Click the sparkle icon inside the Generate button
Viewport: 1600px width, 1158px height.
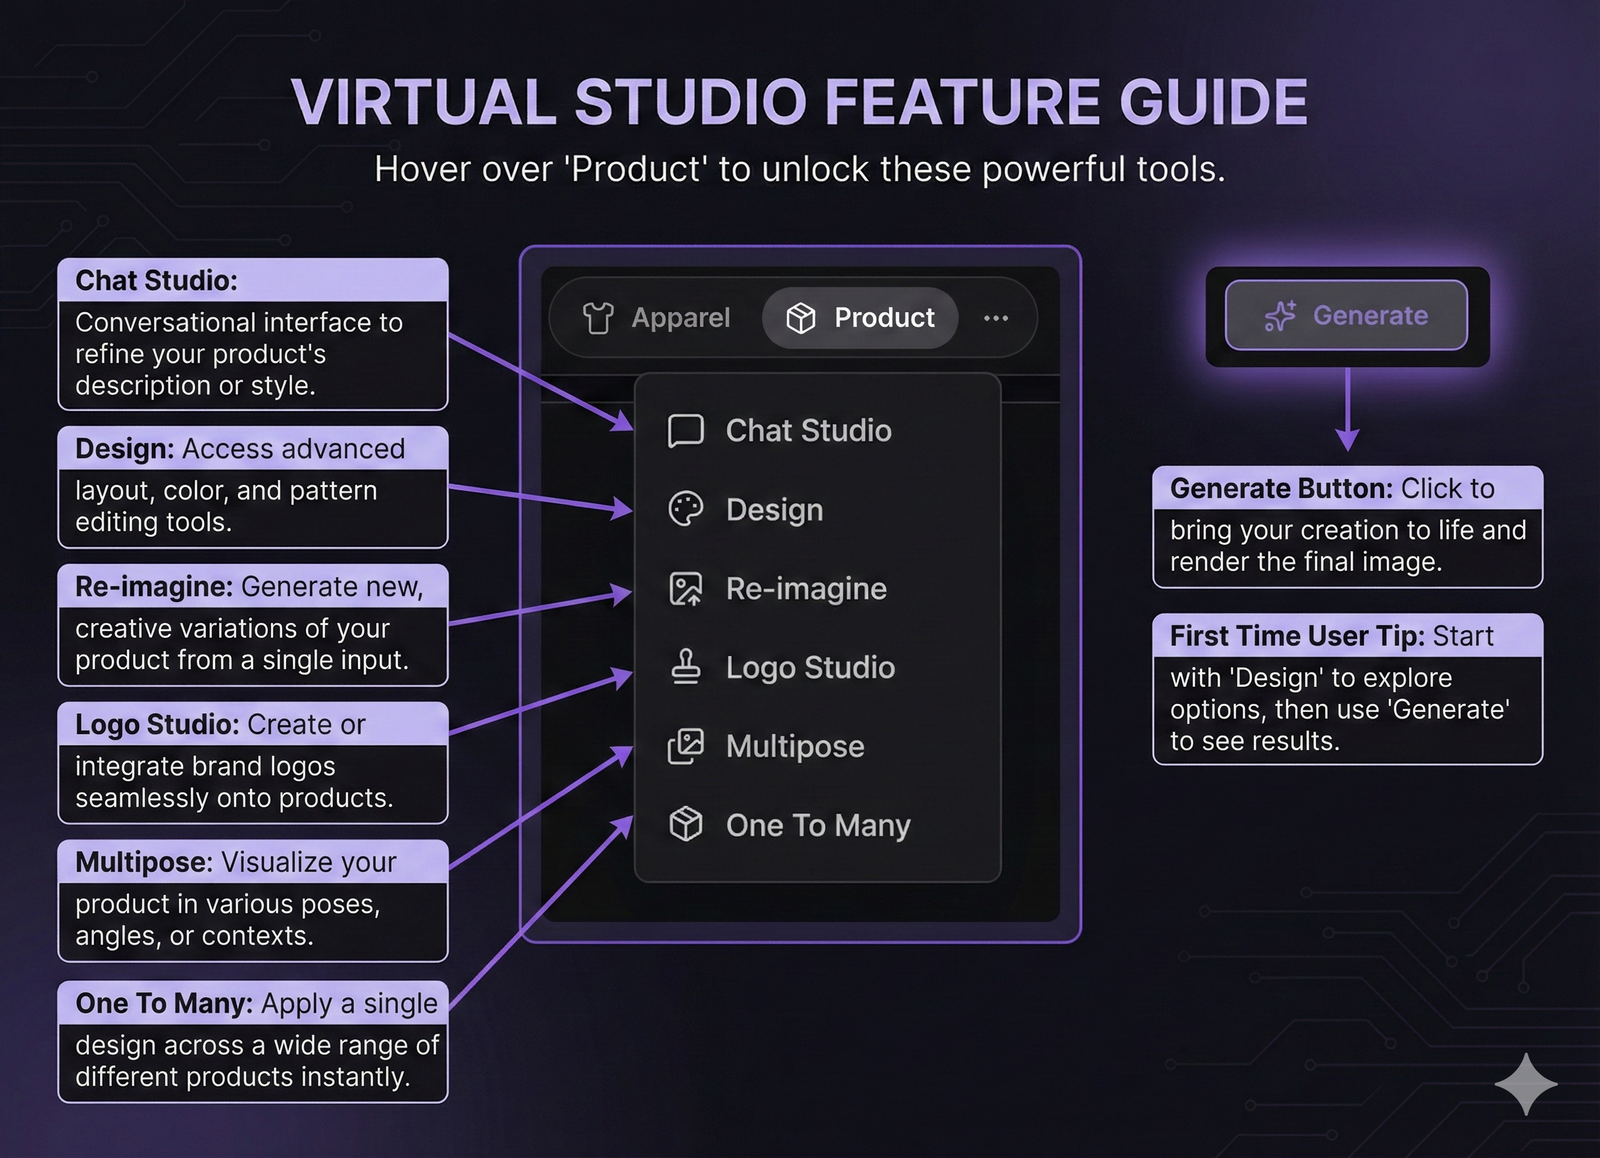point(1280,316)
